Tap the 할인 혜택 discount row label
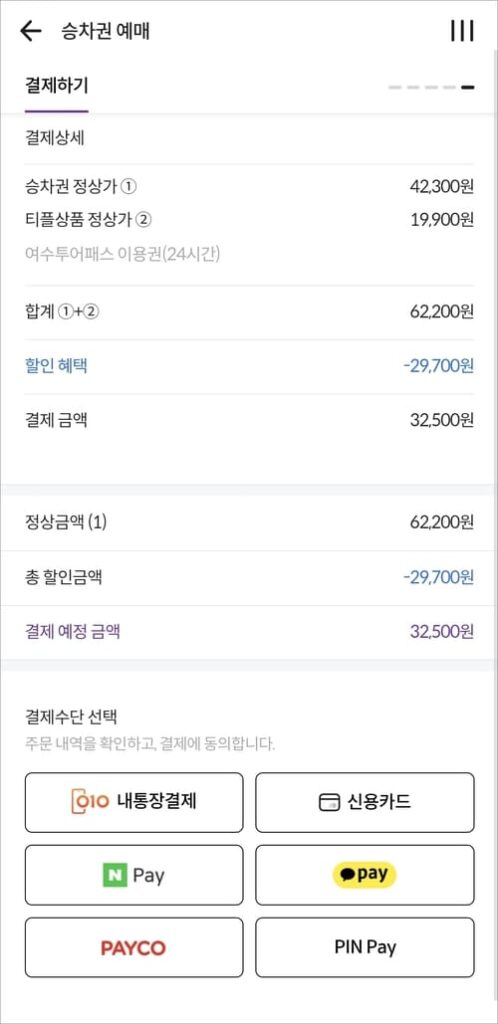Image resolution: width=498 pixels, height=1024 pixels. tap(56, 366)
